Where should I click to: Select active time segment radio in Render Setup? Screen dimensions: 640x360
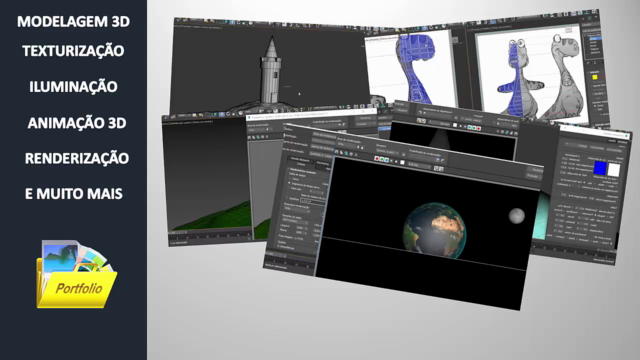click(289, 183)
